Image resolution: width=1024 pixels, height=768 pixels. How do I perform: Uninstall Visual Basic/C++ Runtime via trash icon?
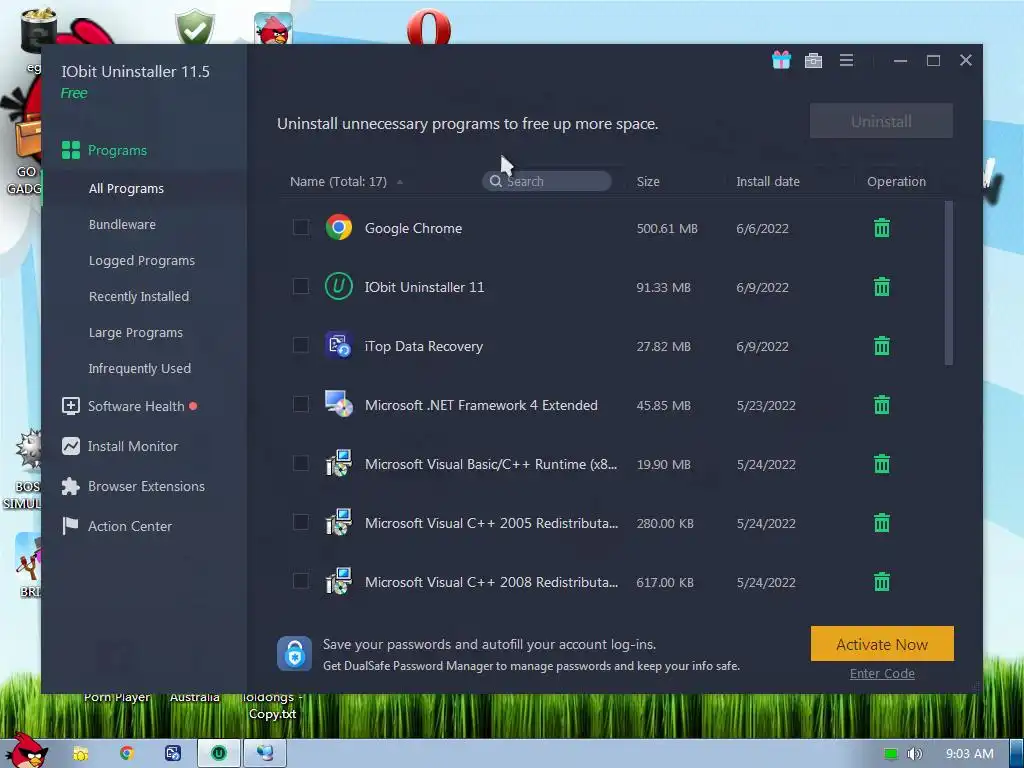tap(882, 464)
